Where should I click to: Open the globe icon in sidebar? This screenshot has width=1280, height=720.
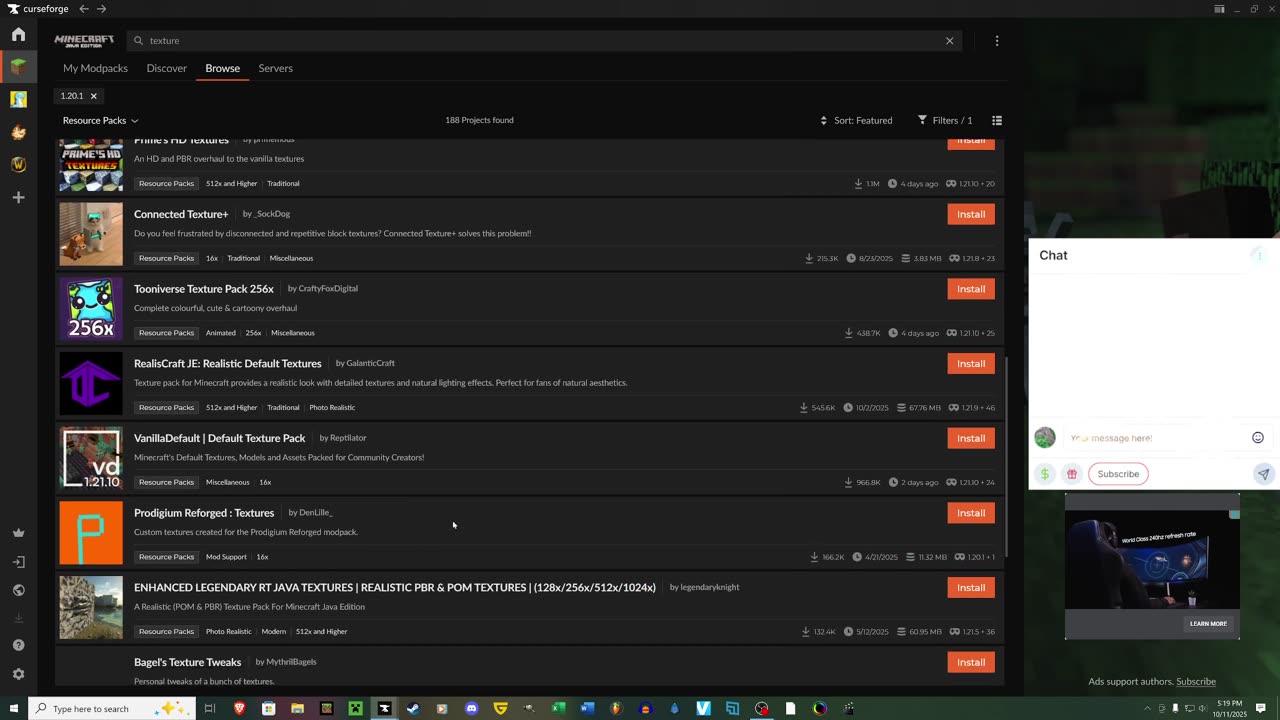pyautogui.click(x=18, y=590)
